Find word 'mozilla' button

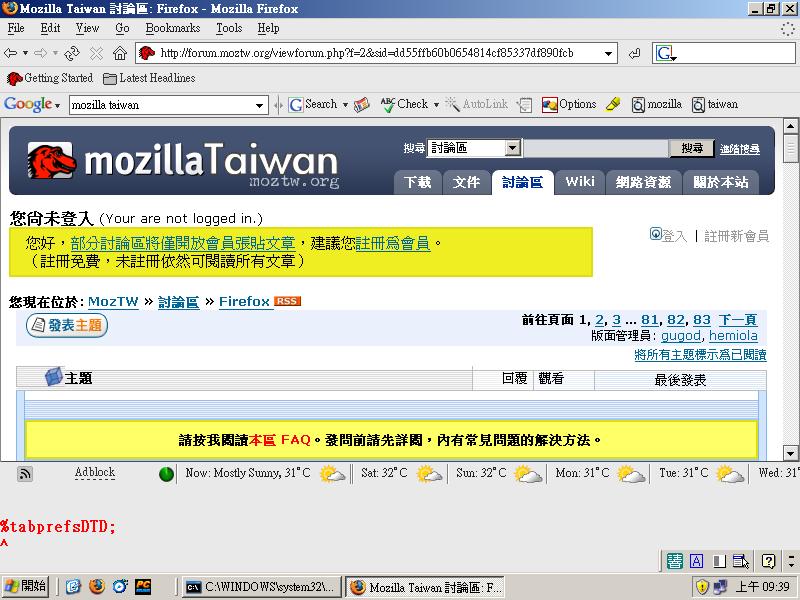(657, 104)
